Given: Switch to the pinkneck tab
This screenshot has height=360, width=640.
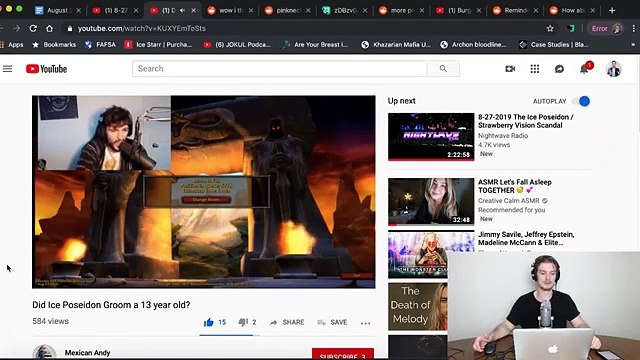Looking at the screenshot, I should tap(287, 10).
